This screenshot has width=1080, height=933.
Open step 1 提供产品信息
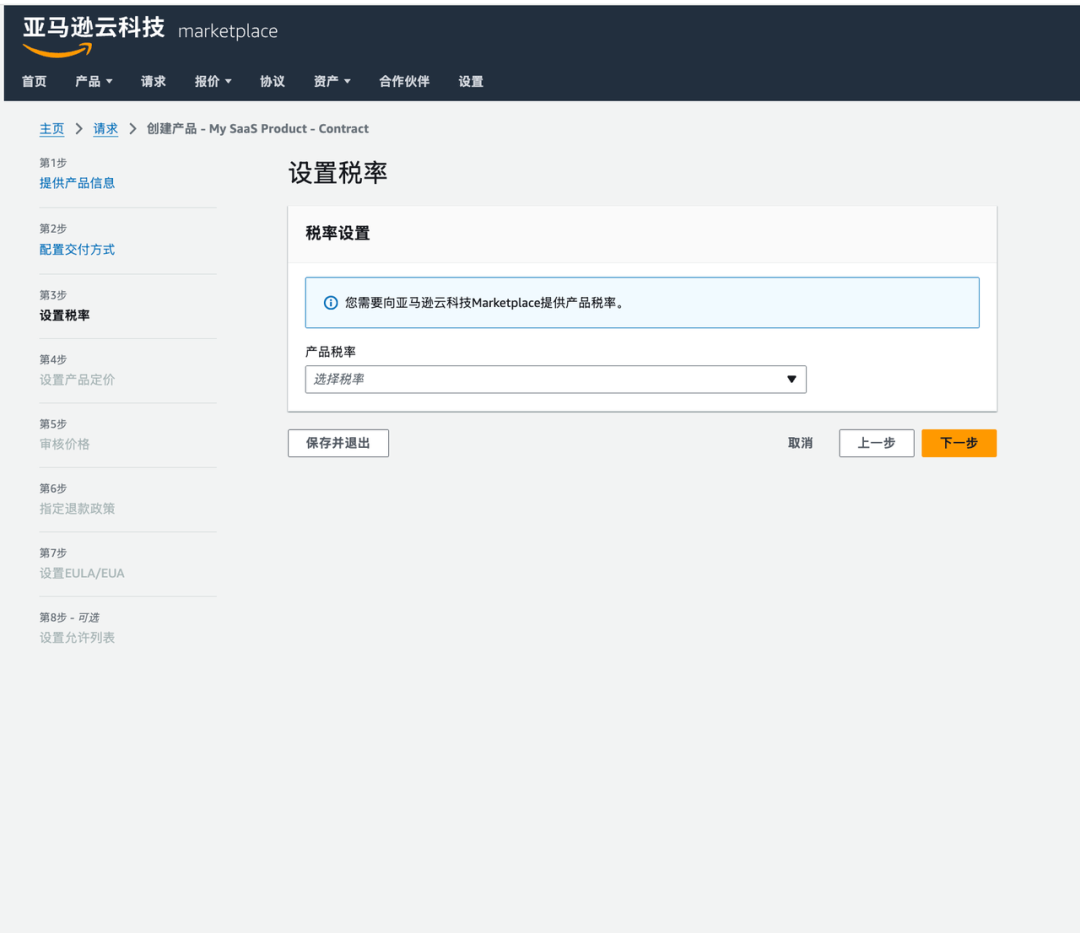(x=77, y=183)
